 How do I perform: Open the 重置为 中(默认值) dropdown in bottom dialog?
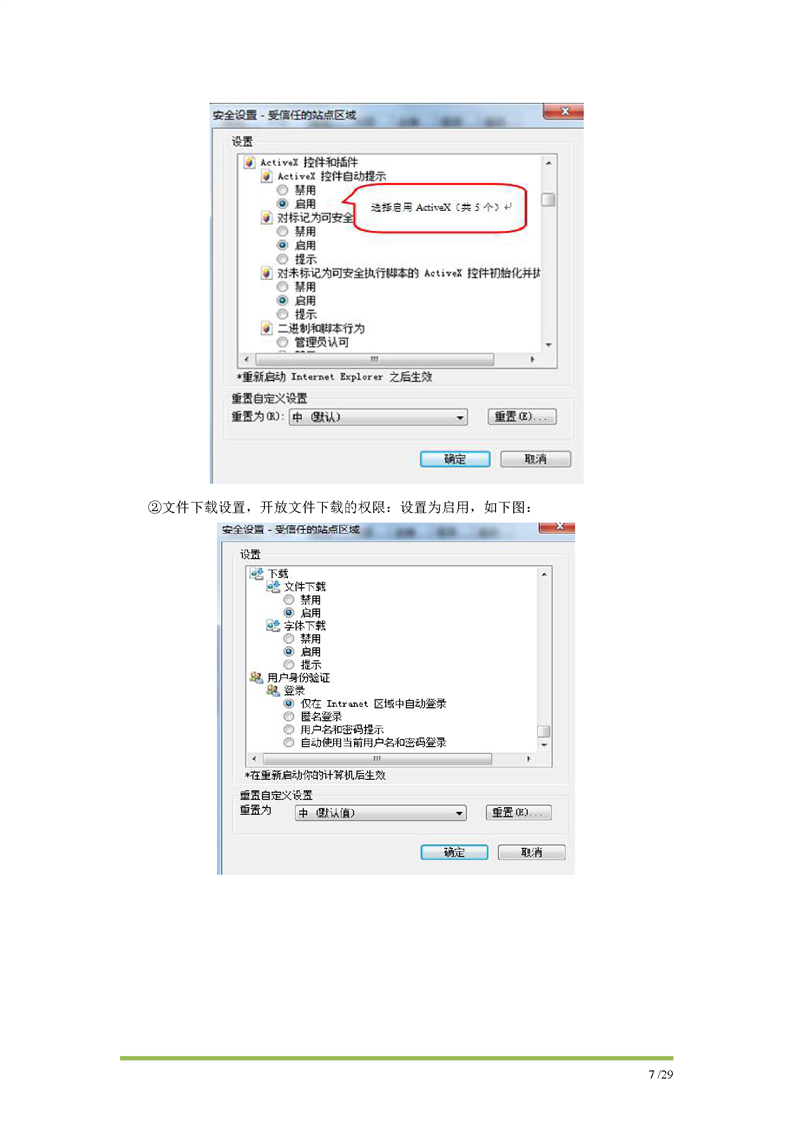(381, 813)
